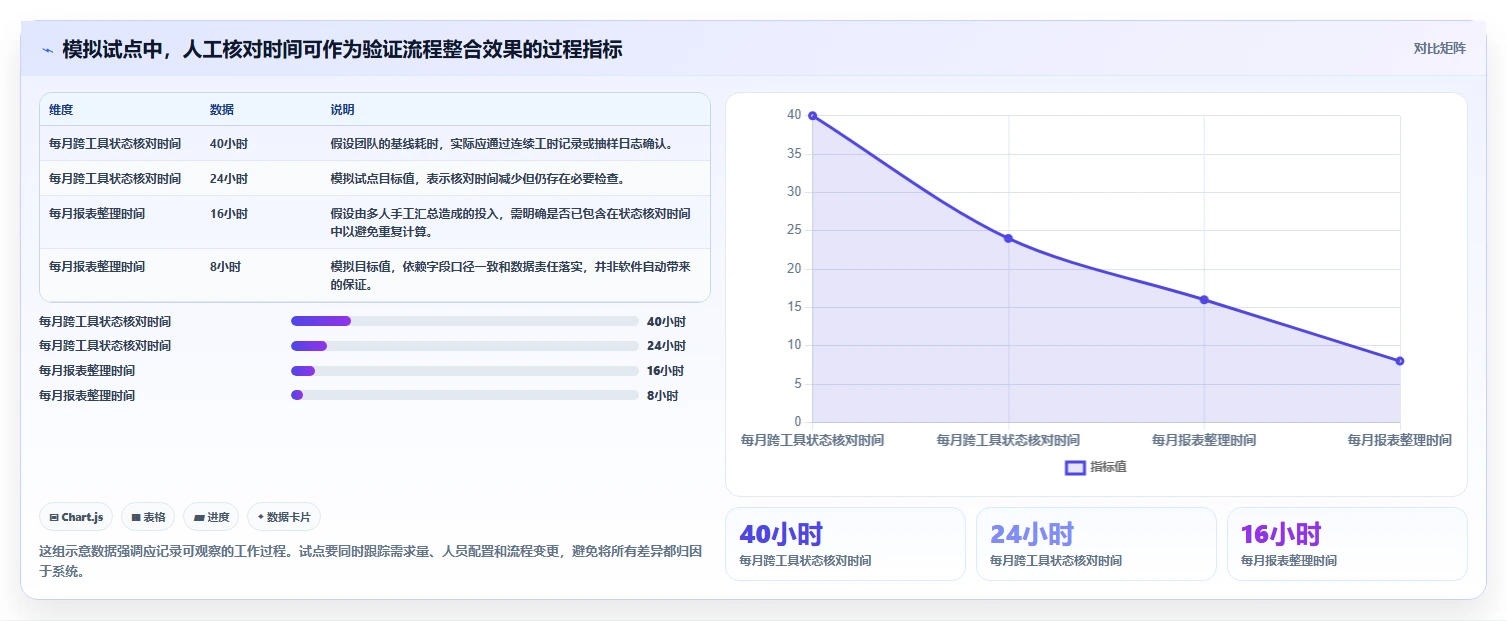Click the card title 模拟试点中，人工核对时间
This screenshot has width=1507, height=621.
(x=342, y=50)
